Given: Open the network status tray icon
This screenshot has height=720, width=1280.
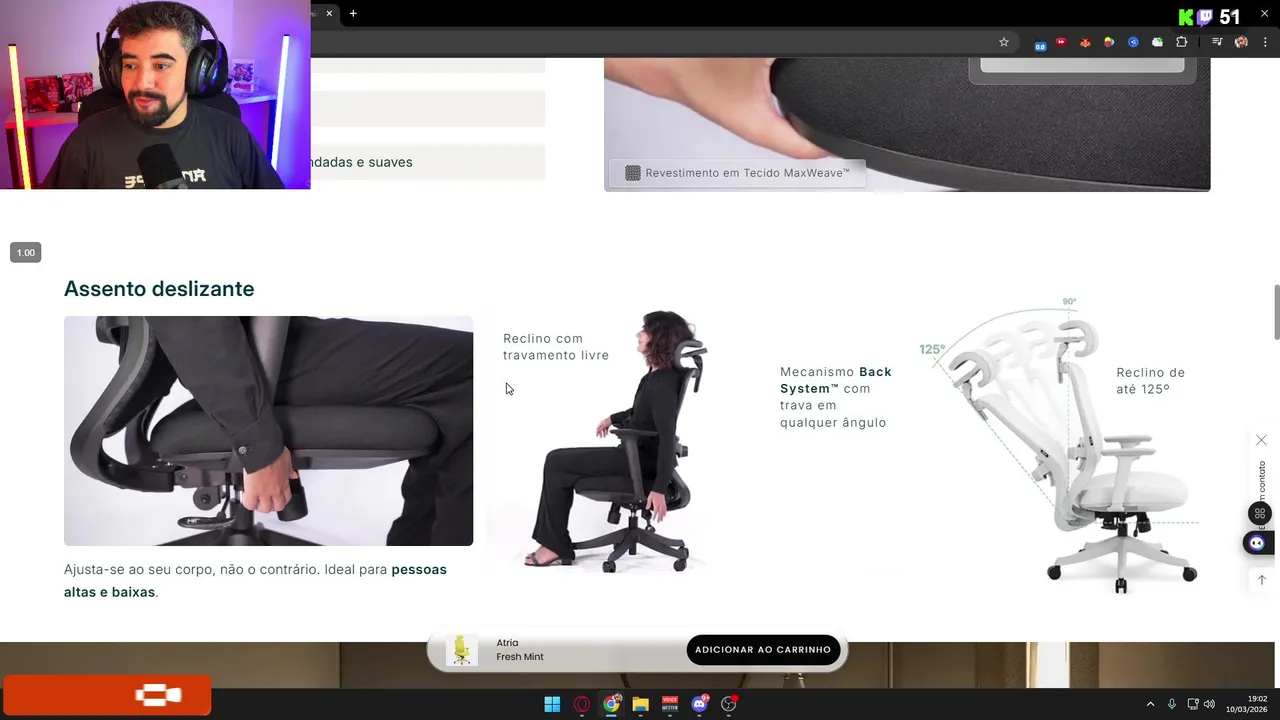Looking at the screenshot, I should [x=1193, y=704].
